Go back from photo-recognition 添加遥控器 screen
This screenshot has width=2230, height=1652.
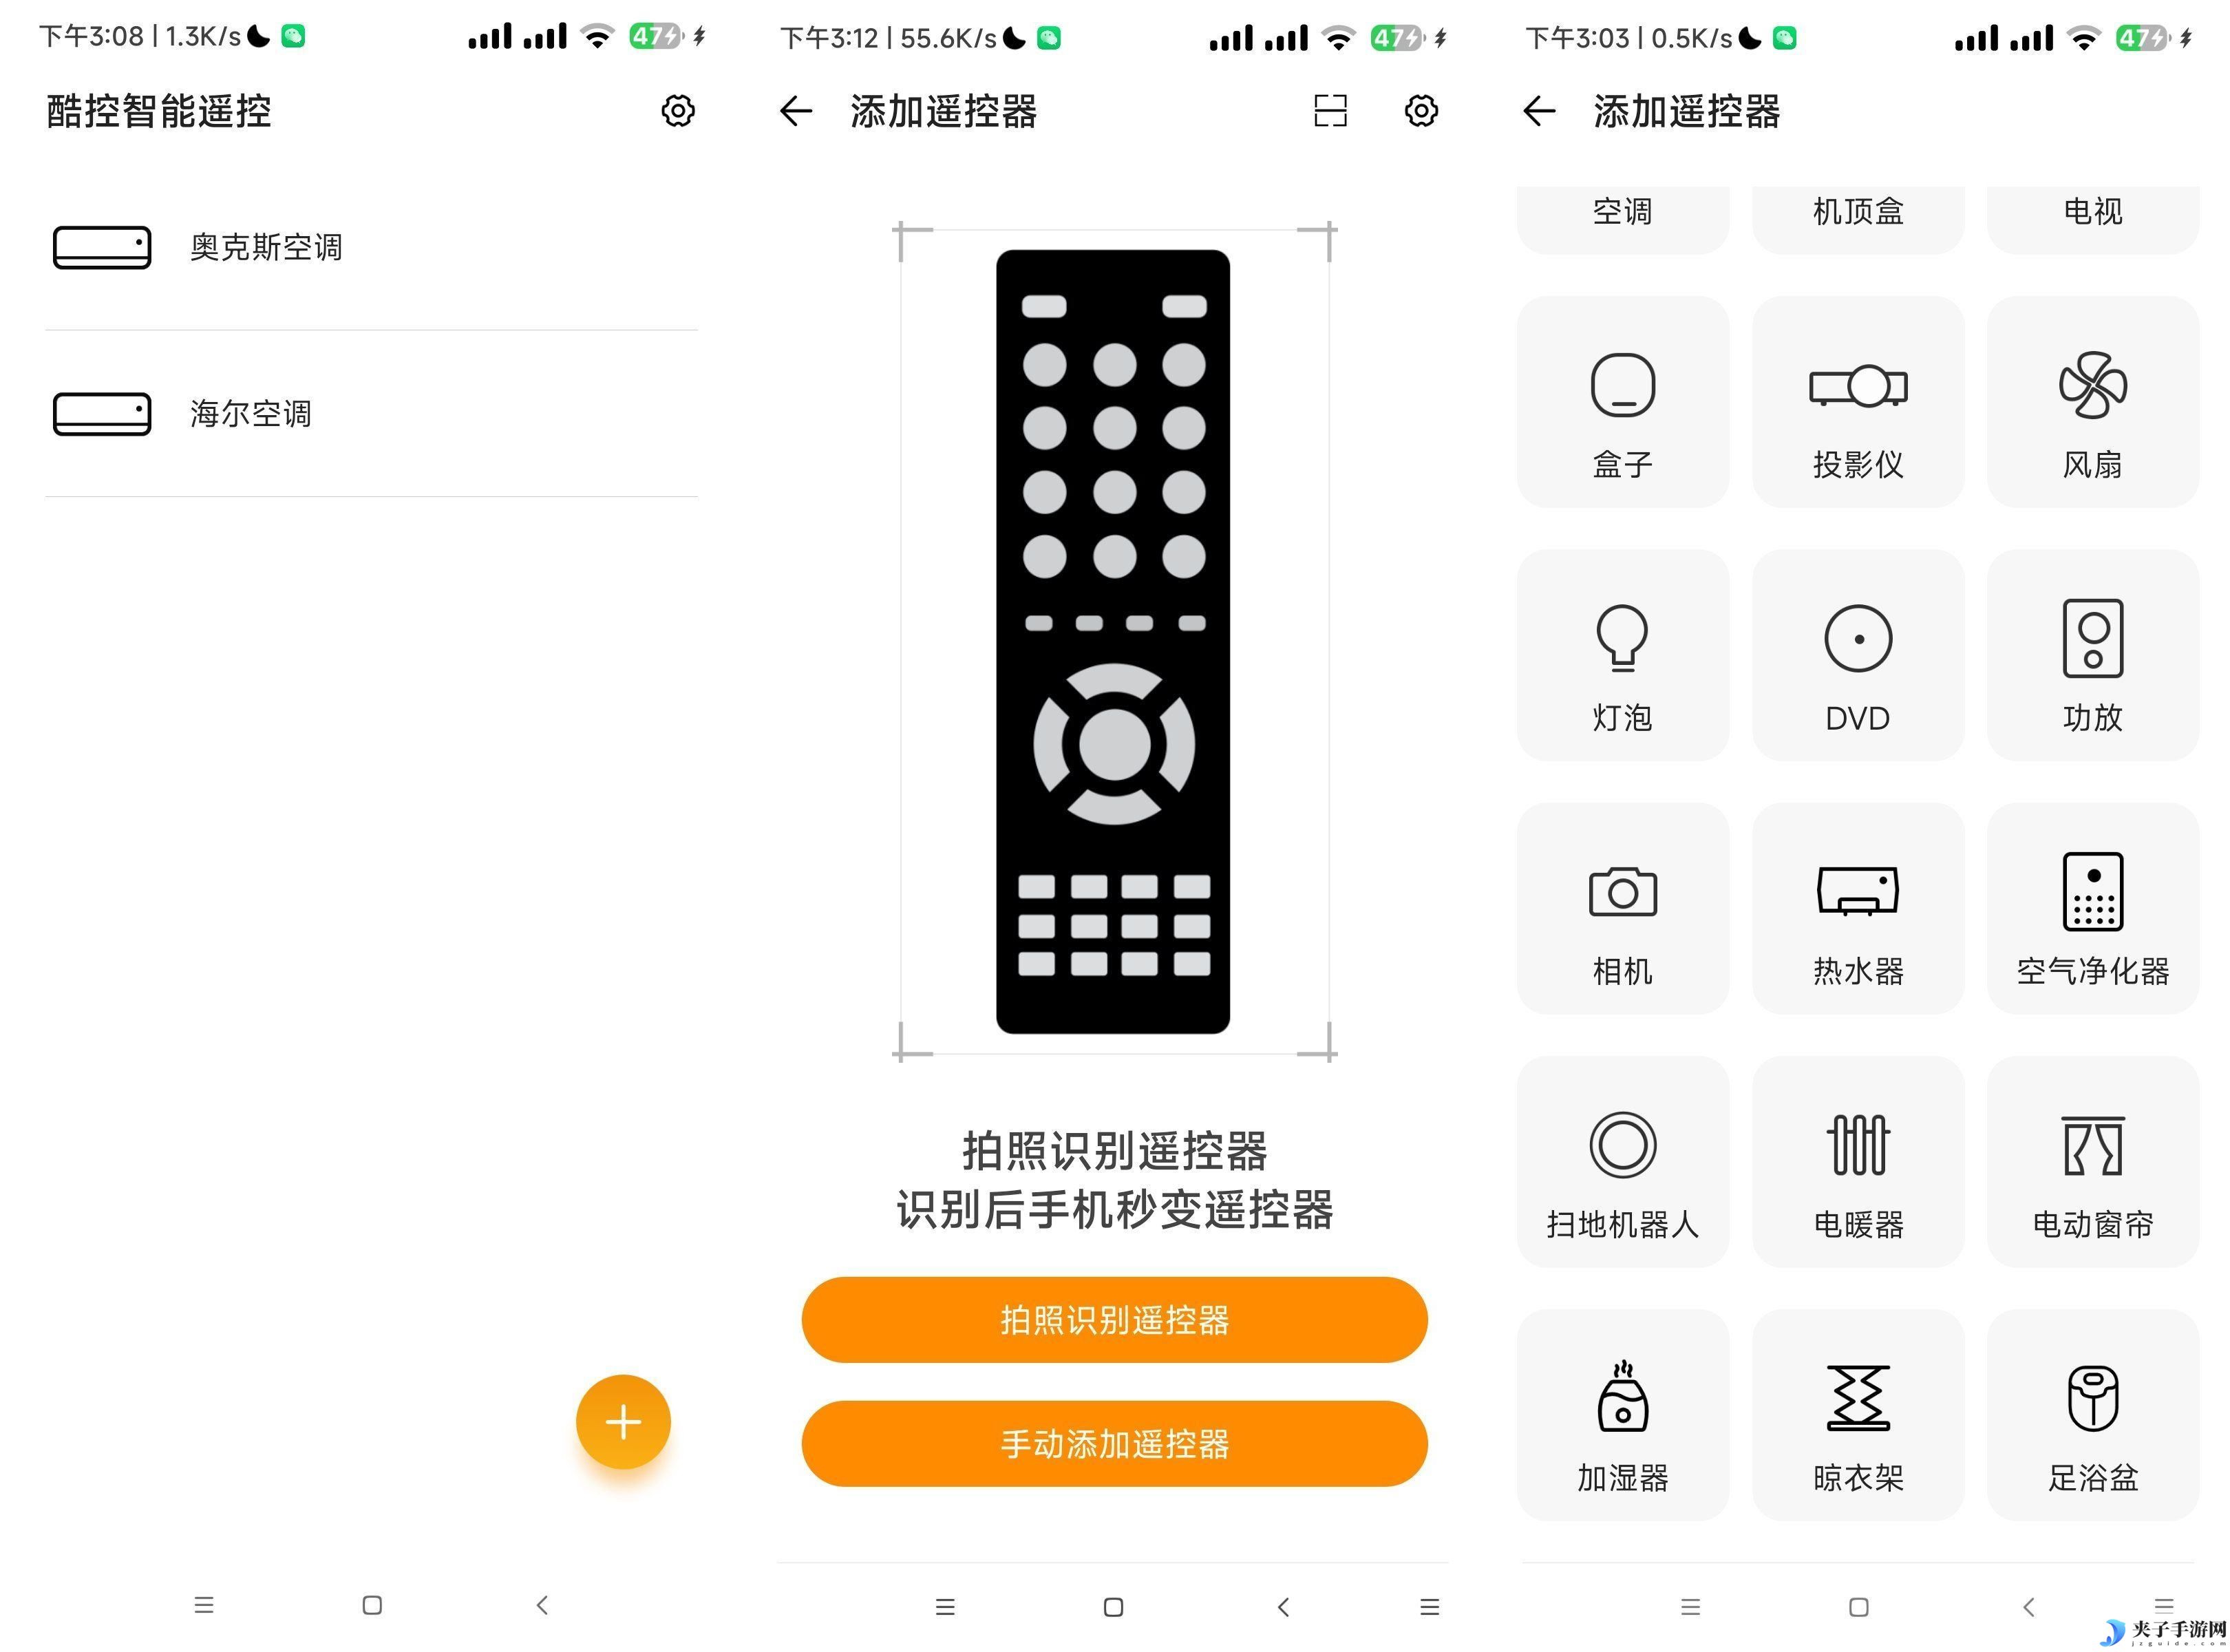(795, 111)
